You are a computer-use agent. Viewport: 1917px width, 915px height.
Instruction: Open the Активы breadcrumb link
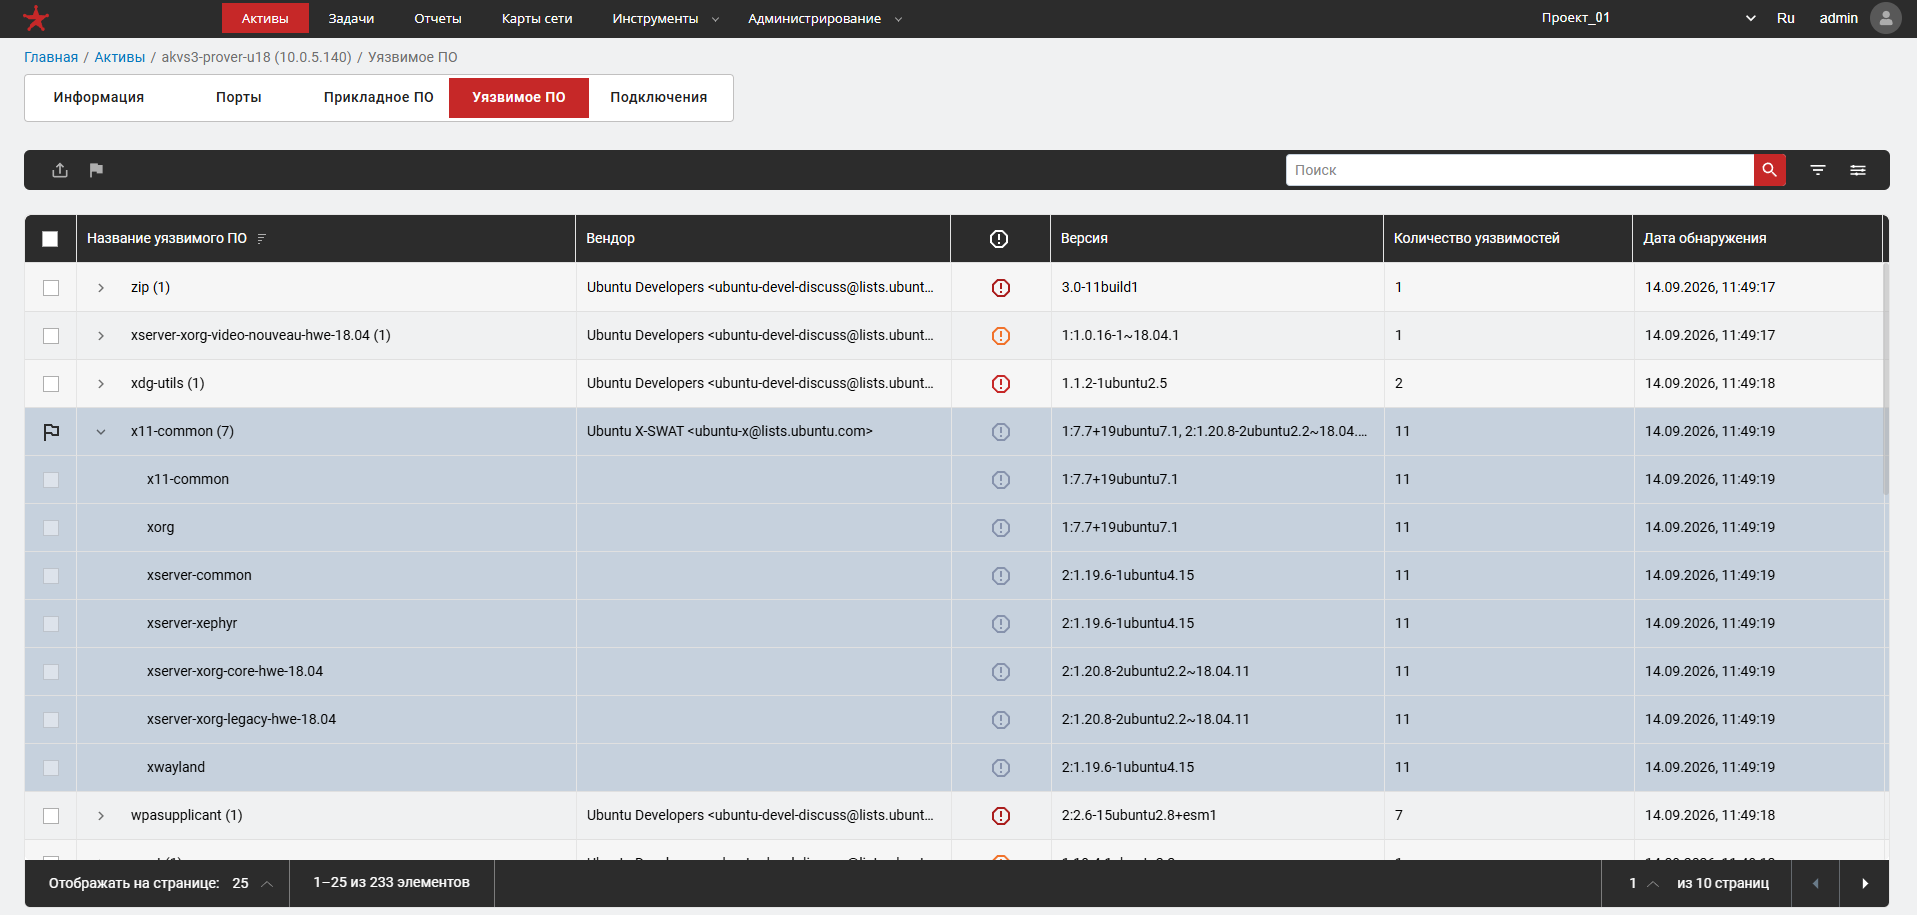pyautogui.click(x=120, y=57)
